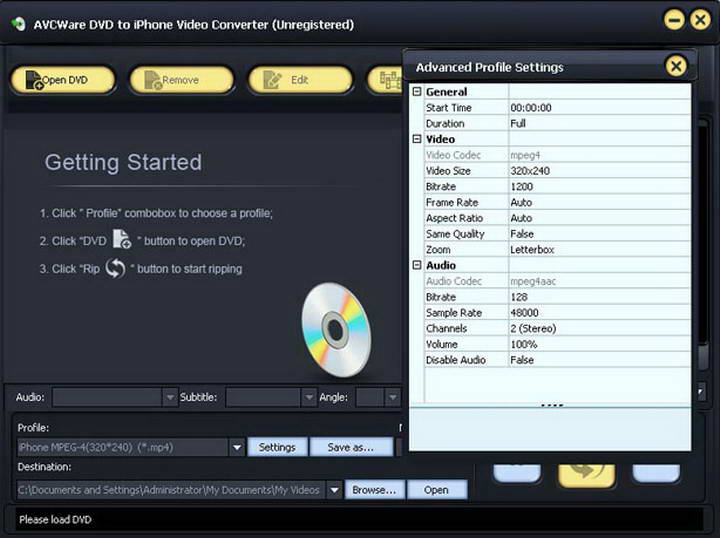Click the profile Settings button

[x=277, y=447]
